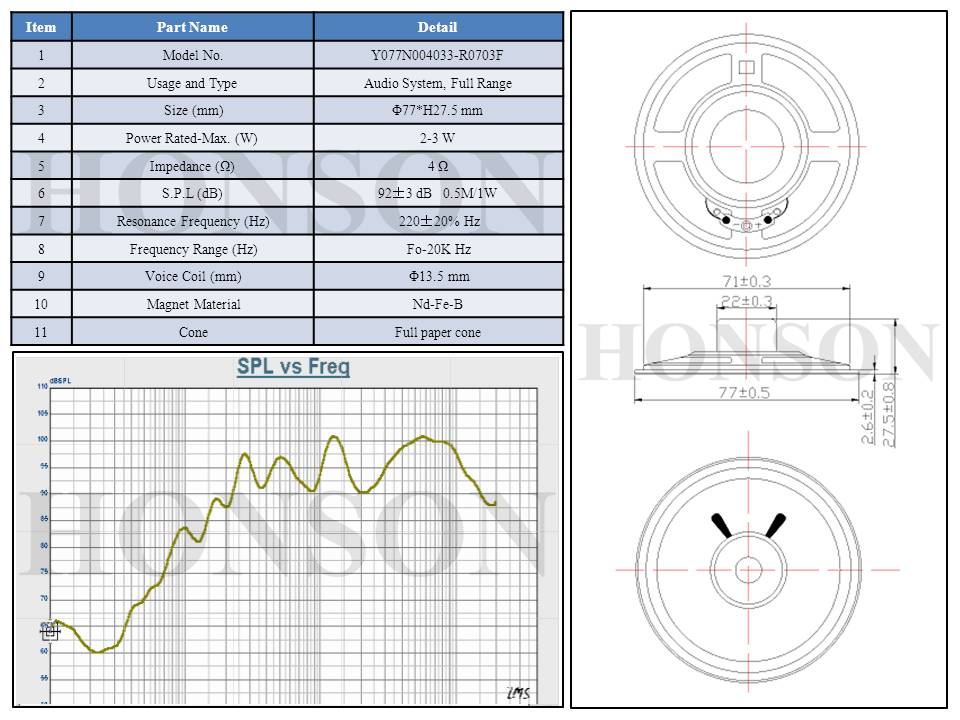Click the LMS logo in chart corner

click(518, 693)
